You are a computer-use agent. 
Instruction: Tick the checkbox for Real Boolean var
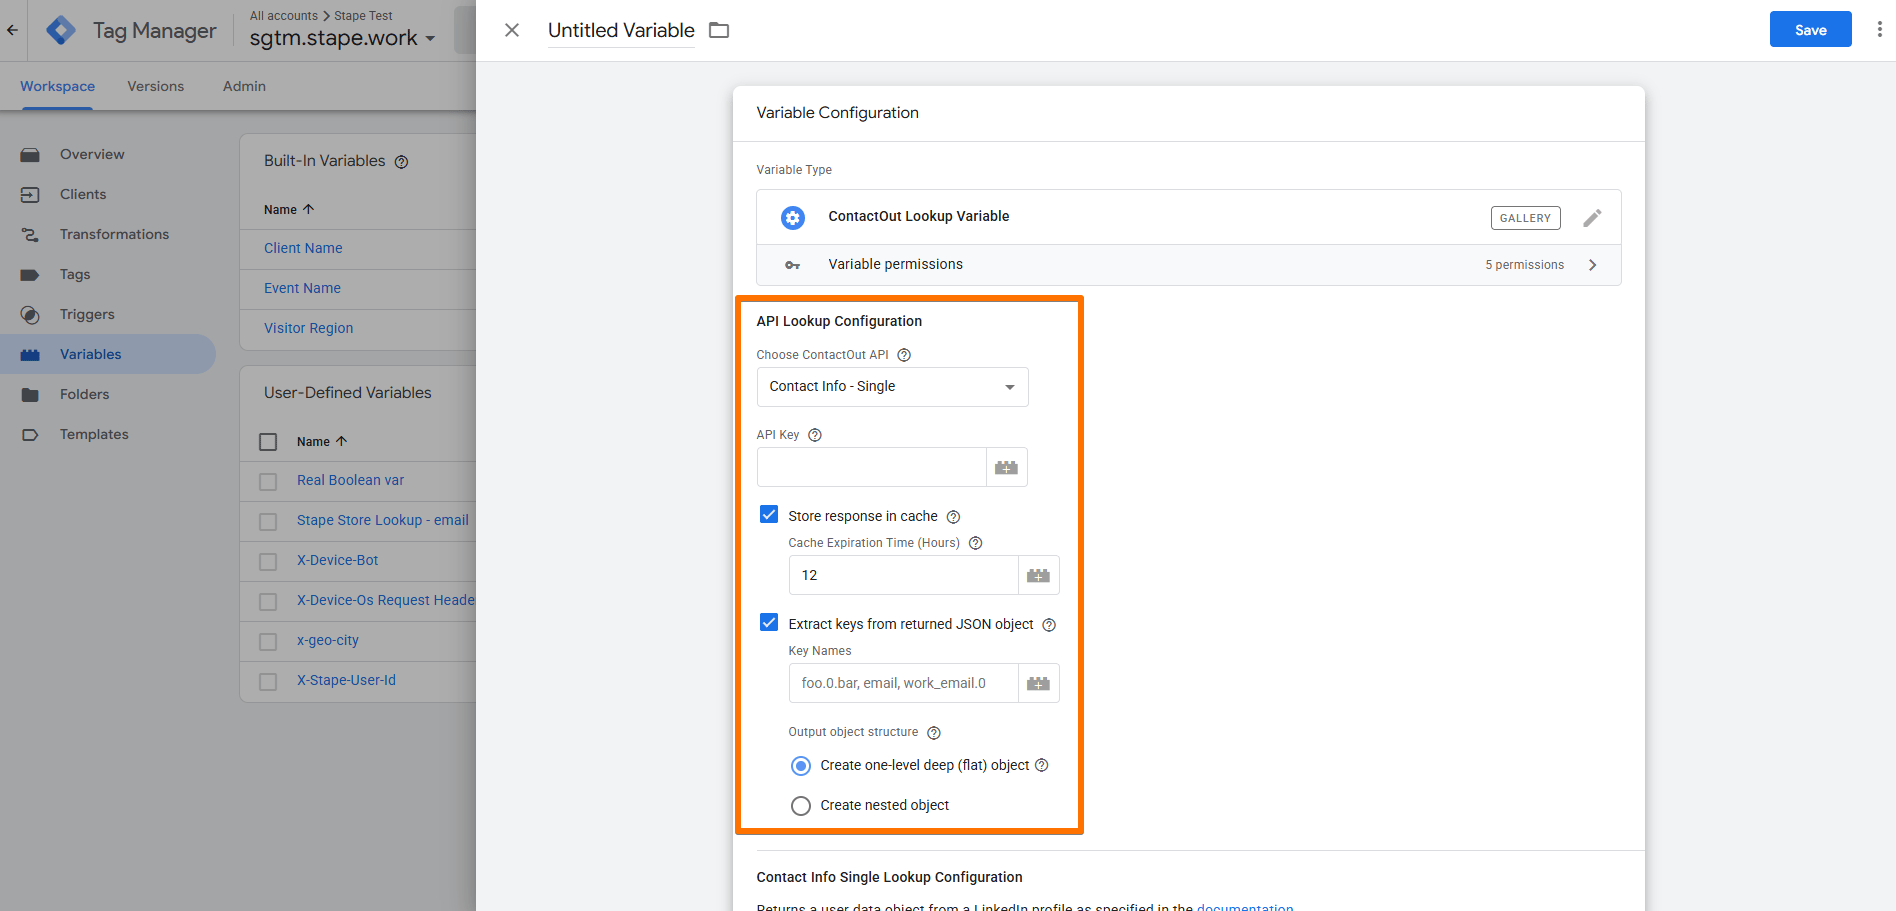pos(268,482)
